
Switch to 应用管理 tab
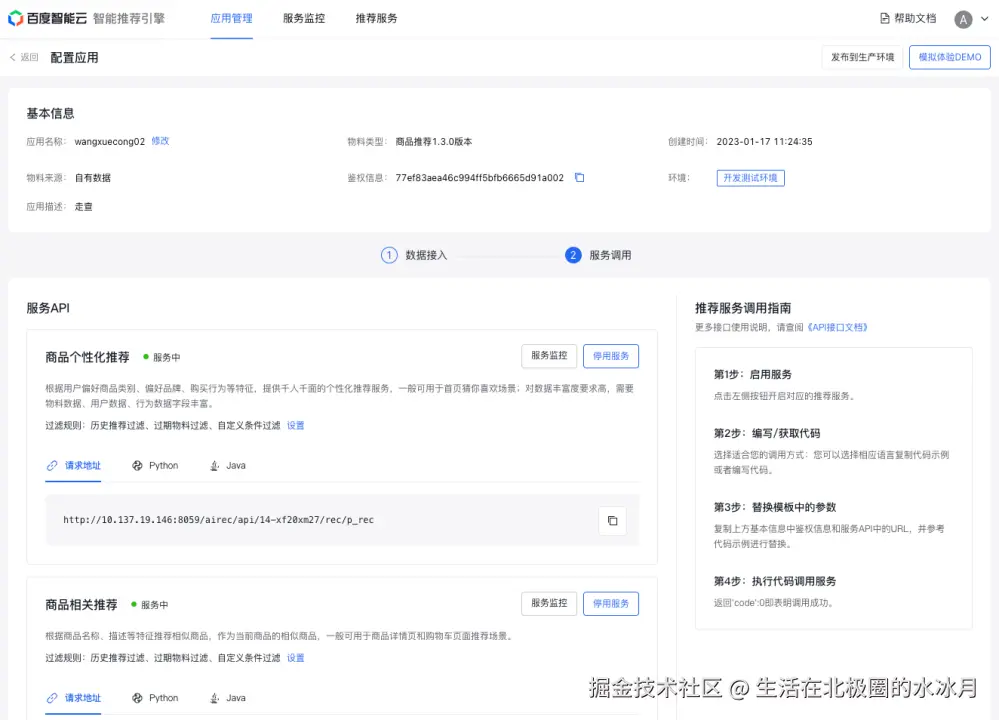[x=231, y=18]
